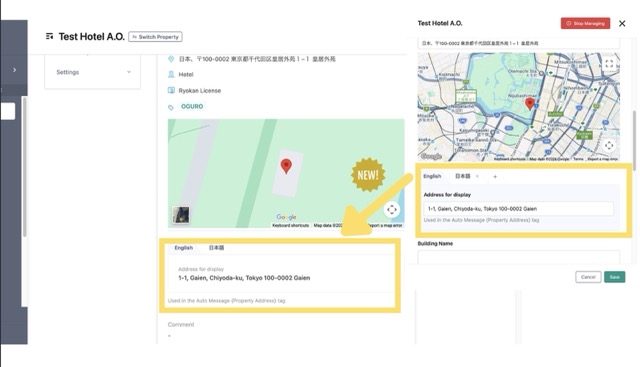Expand the Settings dropdown

[x=92, y=72]
